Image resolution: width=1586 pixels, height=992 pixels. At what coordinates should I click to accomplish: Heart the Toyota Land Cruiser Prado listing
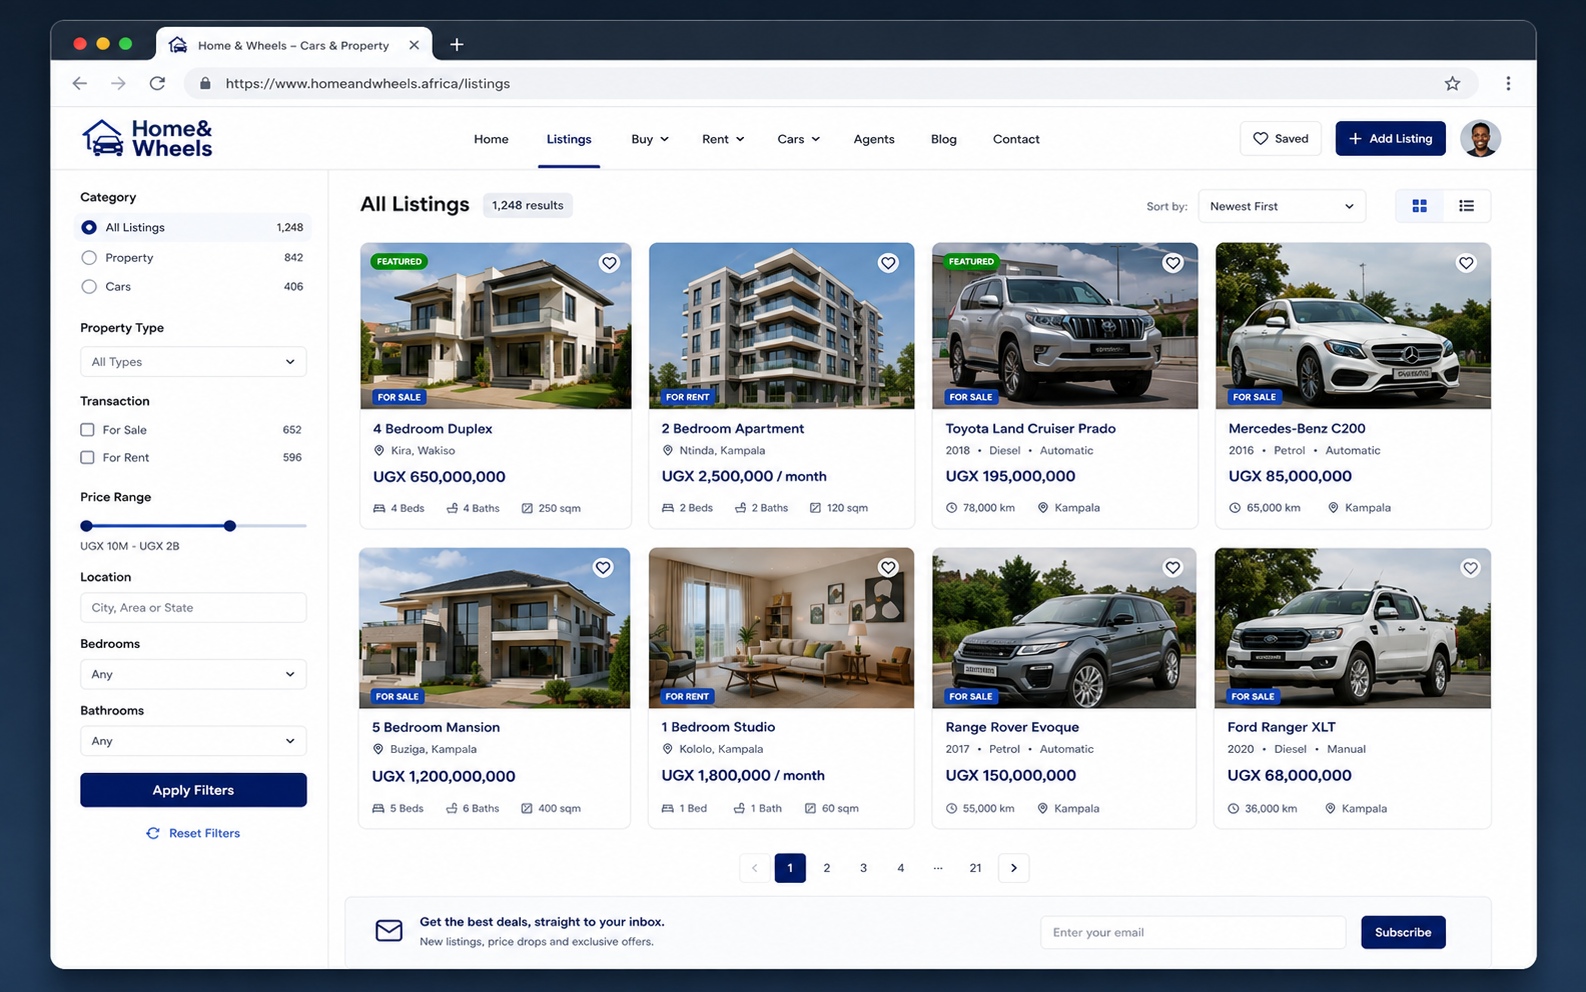click(x=1173, y=263)
